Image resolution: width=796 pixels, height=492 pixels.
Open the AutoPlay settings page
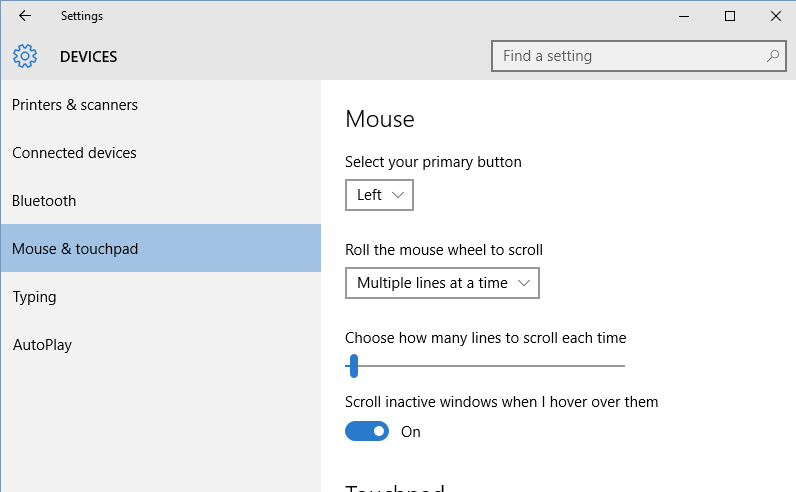[42, 345]
